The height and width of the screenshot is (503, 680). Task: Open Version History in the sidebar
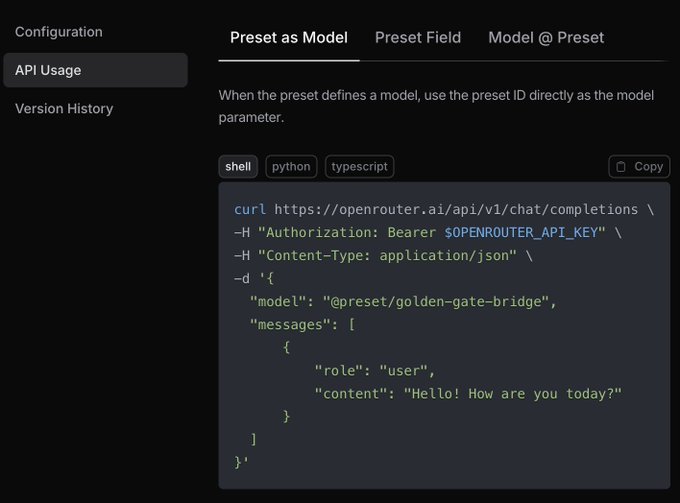pyautogui.click(x=64, y=108)
